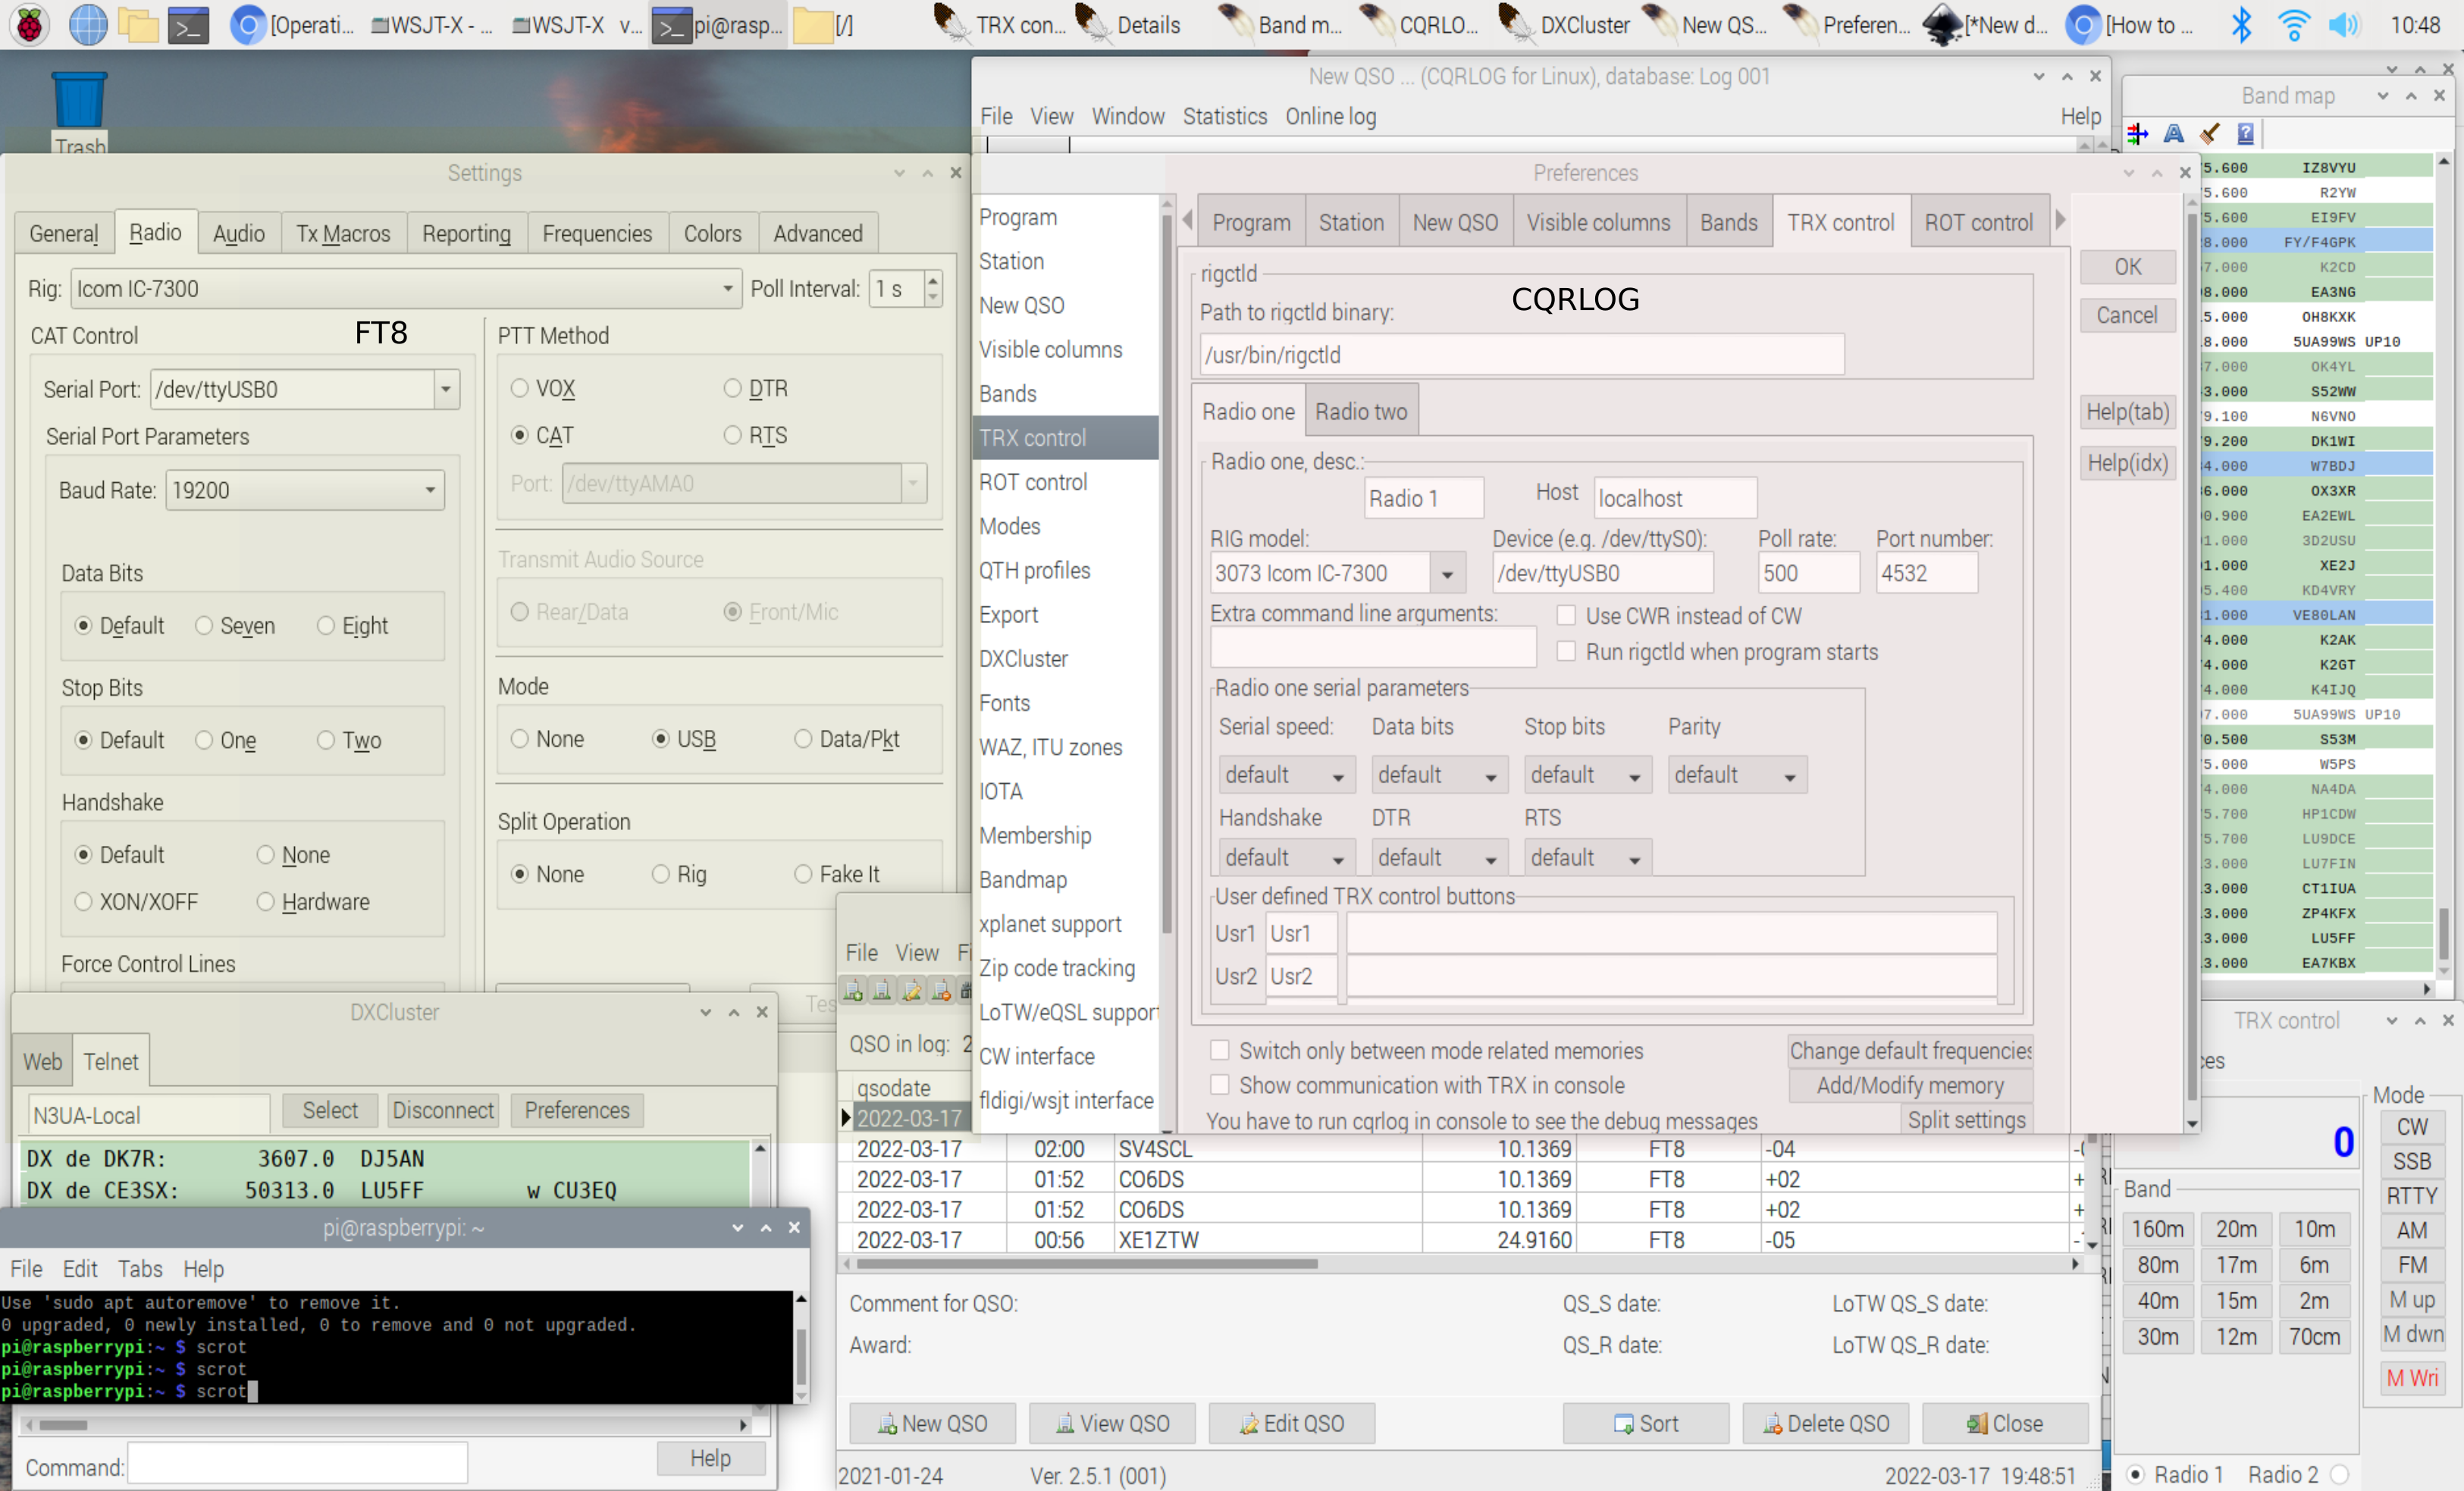
Task: Open Baud Rate dropdown 19200
Action: coord(305,490)
